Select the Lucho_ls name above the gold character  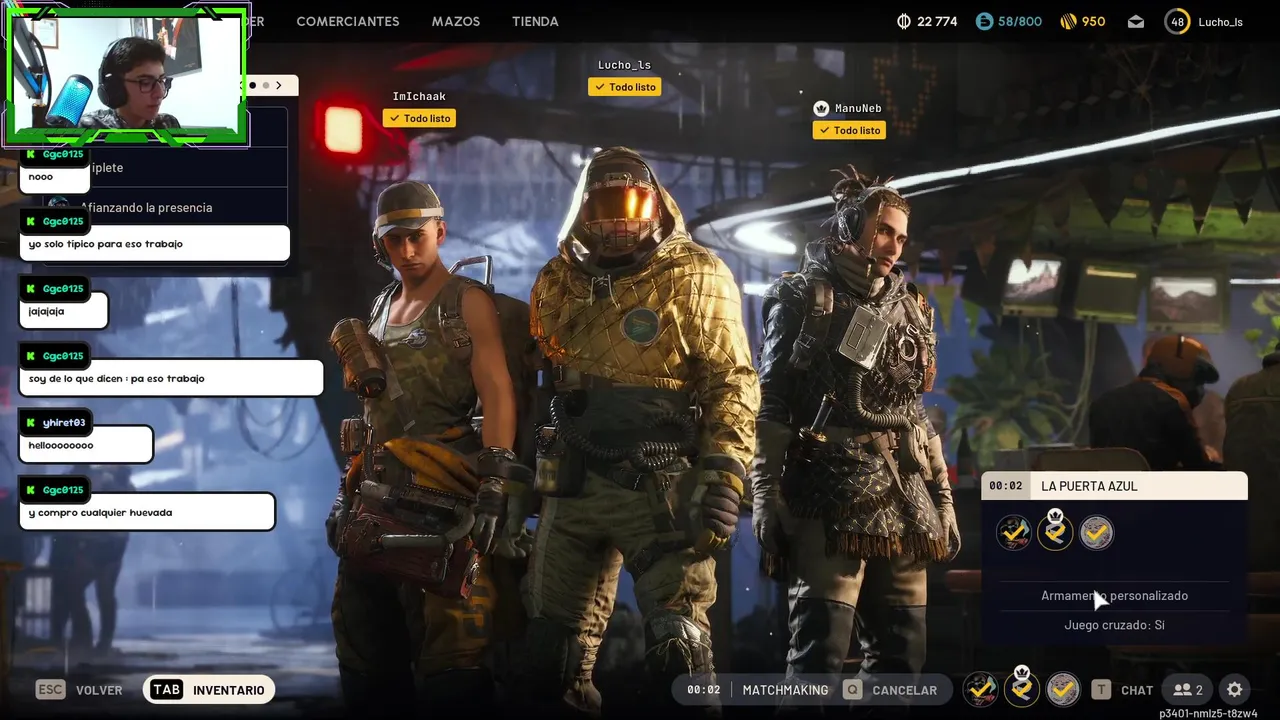click(624, 65)
